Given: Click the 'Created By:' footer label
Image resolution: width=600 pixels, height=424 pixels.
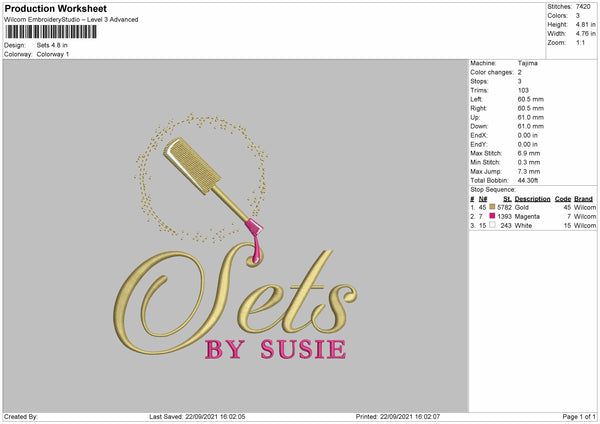Looking at the screenshot, I should 21,417.
